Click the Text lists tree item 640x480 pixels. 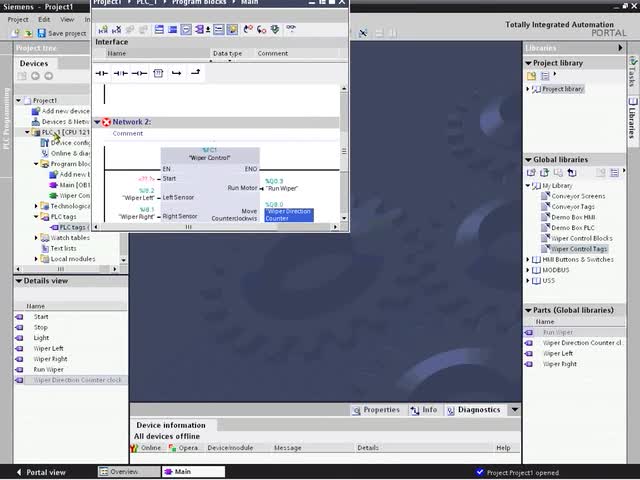[63, 249]
